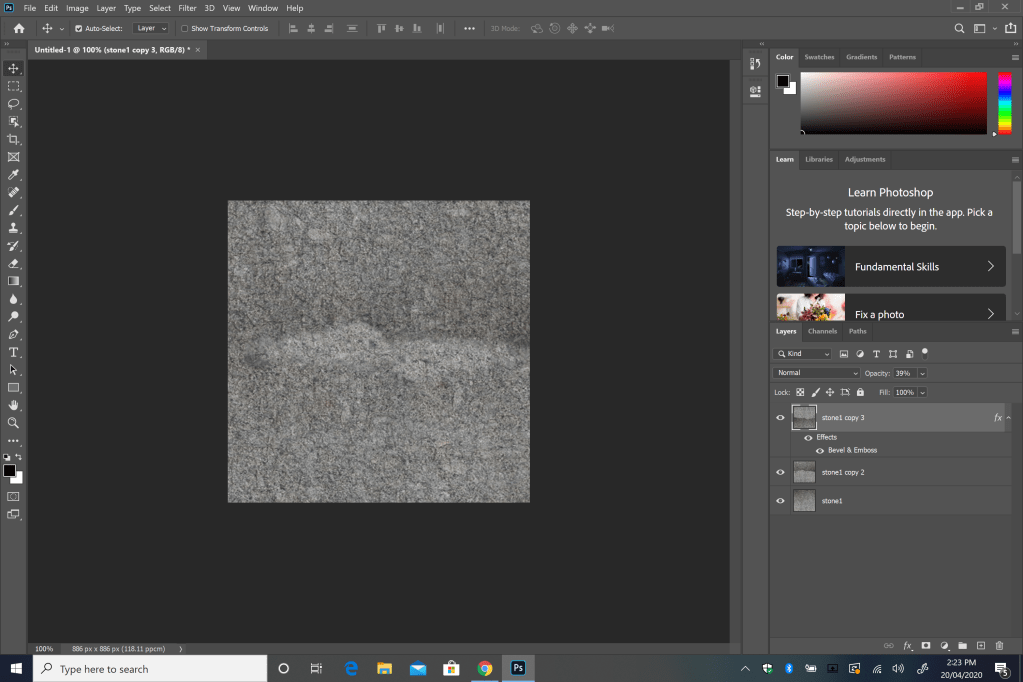Select the Crop tool
The image size is (1023, 682).
pyautogui.click(x=14, y=140)
